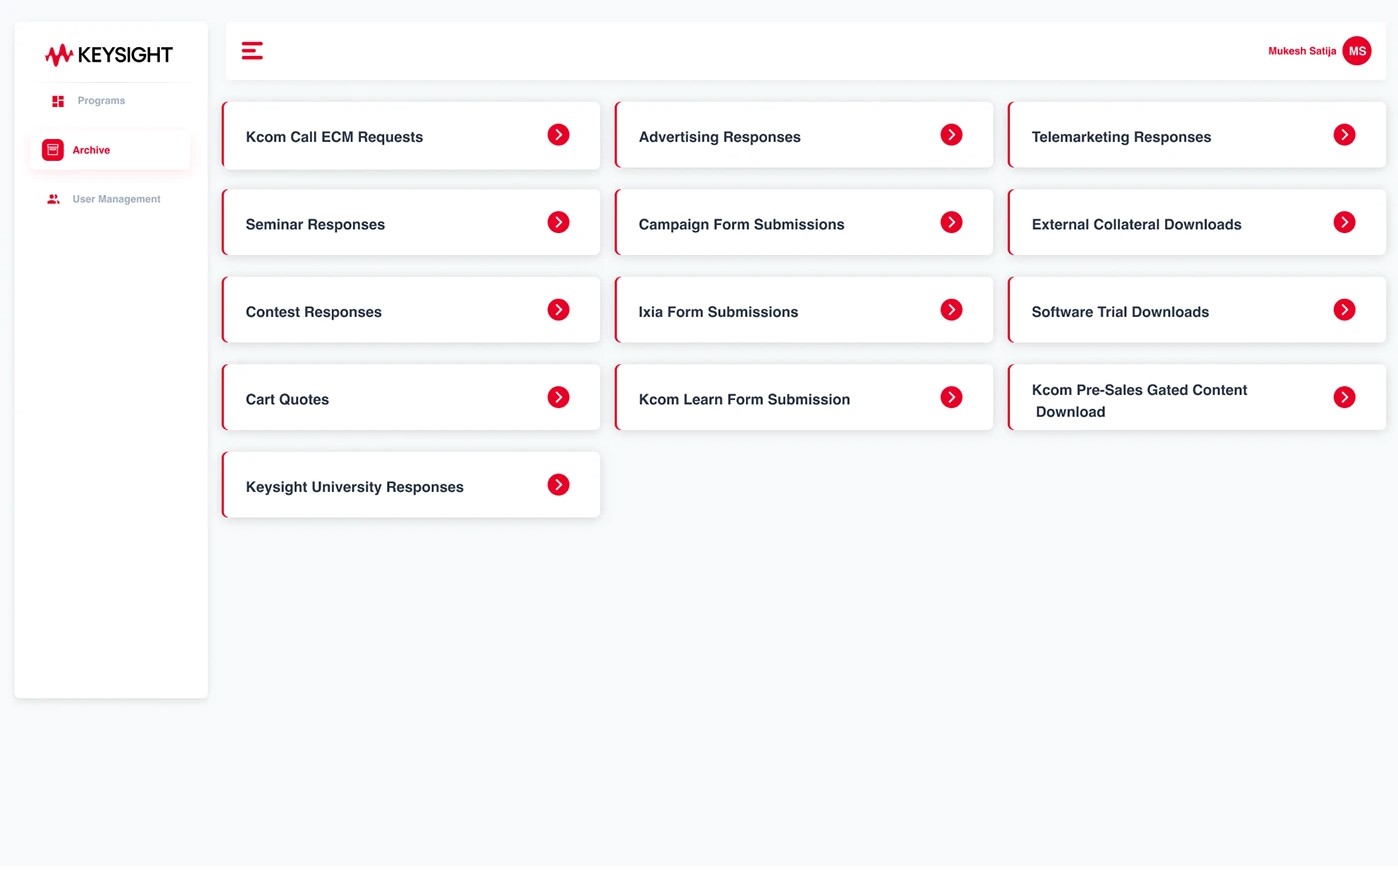This screenshot has height=872, width=1398.
Task: Select Kcom Learn Form Submission text
Action: [x=744, y=399]
